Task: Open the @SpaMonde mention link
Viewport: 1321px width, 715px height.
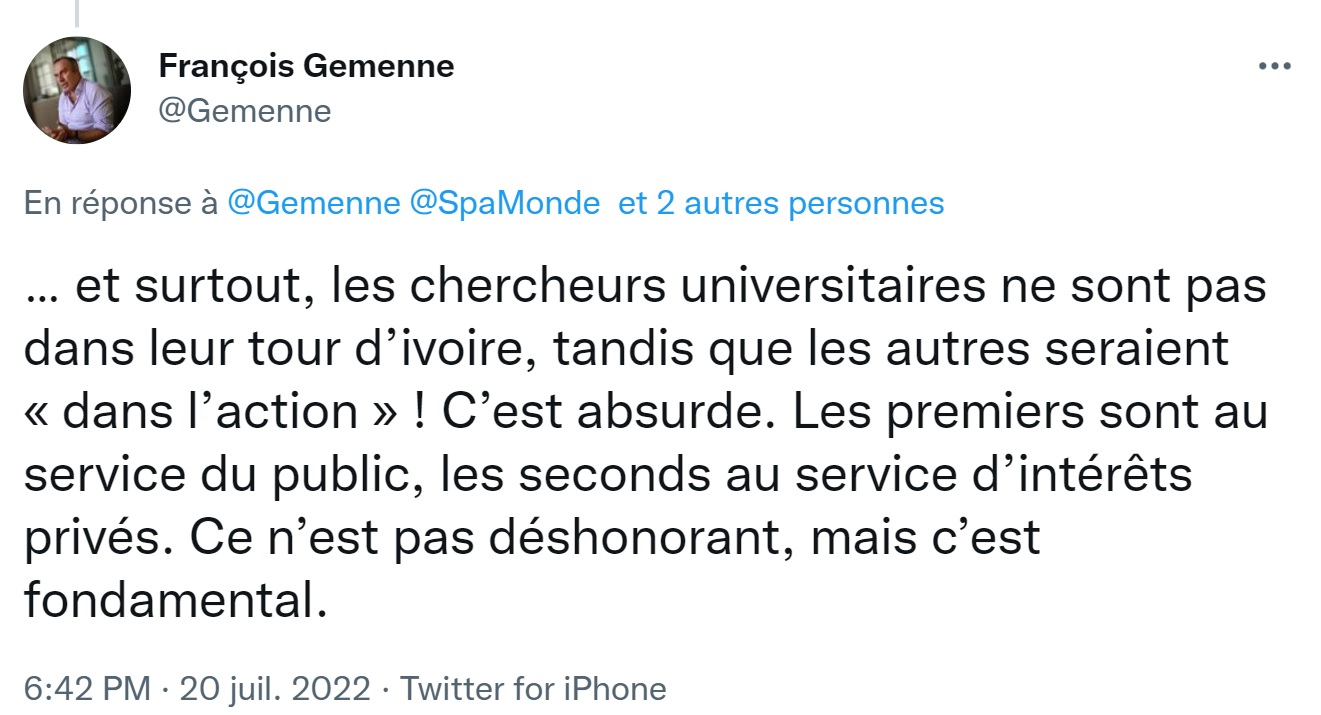Action: pyautogui.click(x=505, y=203)
